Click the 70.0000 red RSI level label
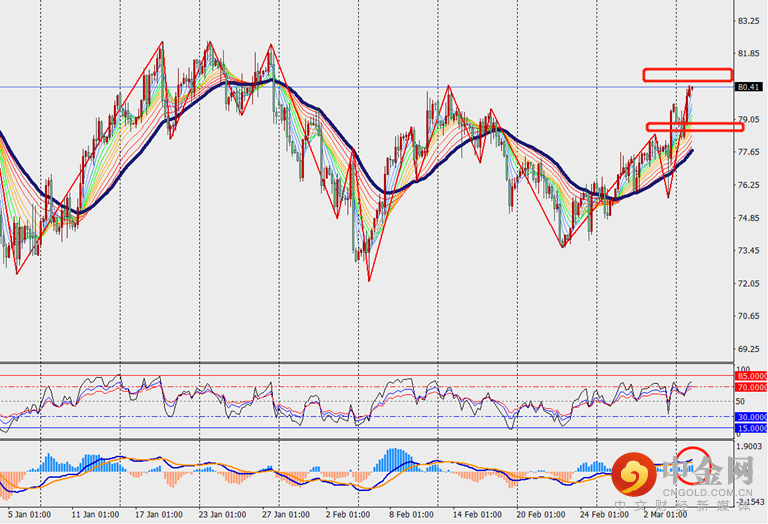Viewport: 768px width, 524px height. click(x=751, y=387)
